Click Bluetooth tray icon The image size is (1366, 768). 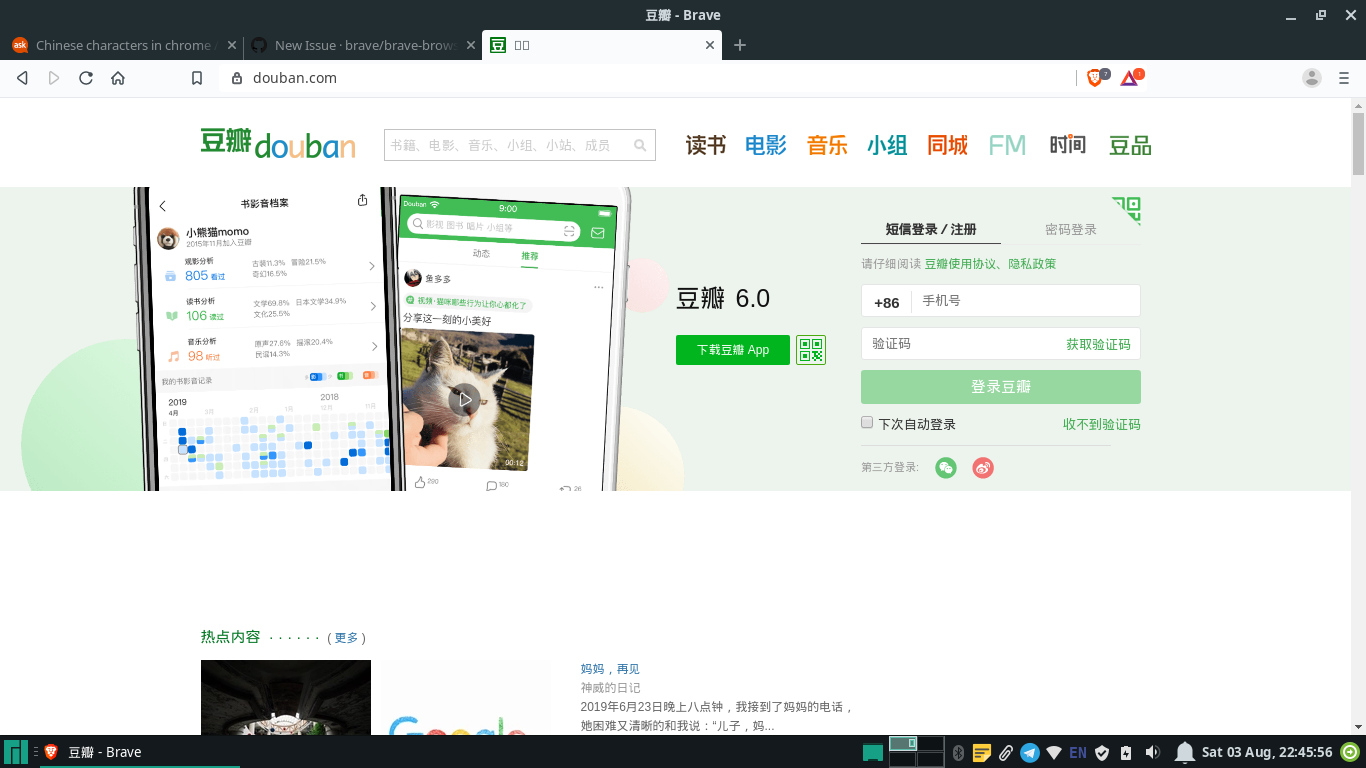click(958, 752)
